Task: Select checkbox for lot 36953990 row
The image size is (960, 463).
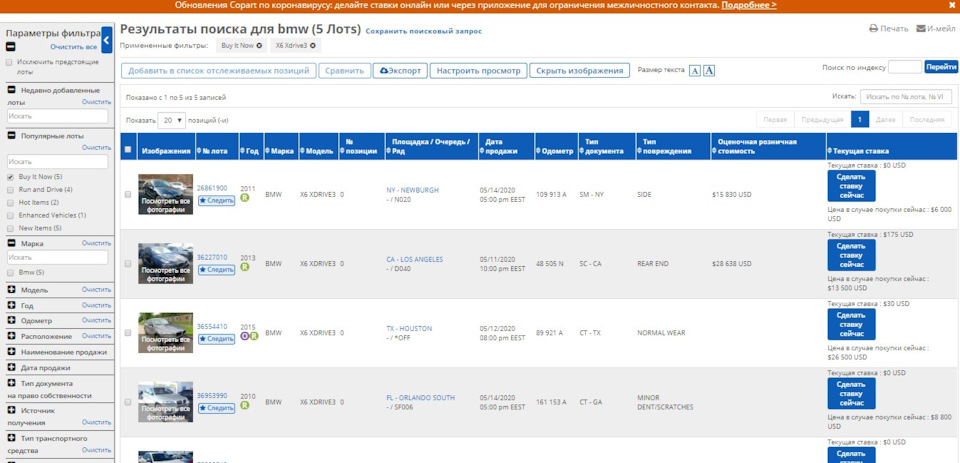Action: coord(128,402)
